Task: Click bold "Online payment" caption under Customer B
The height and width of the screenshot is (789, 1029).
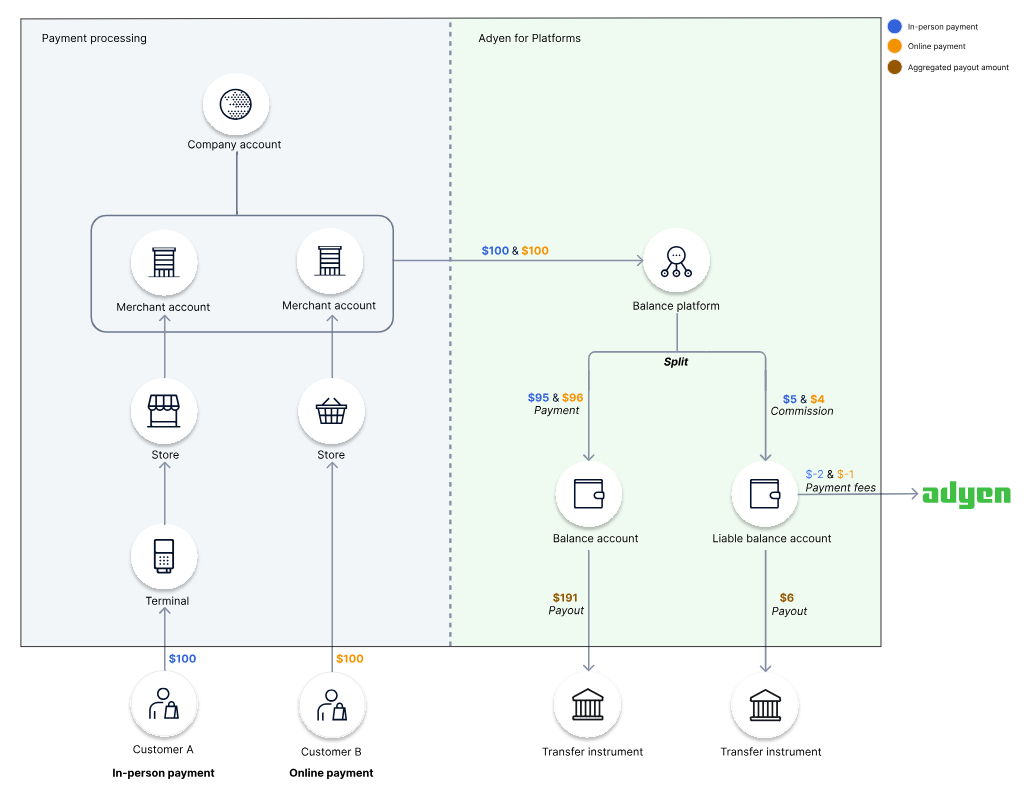Action: tap(331, 773)
